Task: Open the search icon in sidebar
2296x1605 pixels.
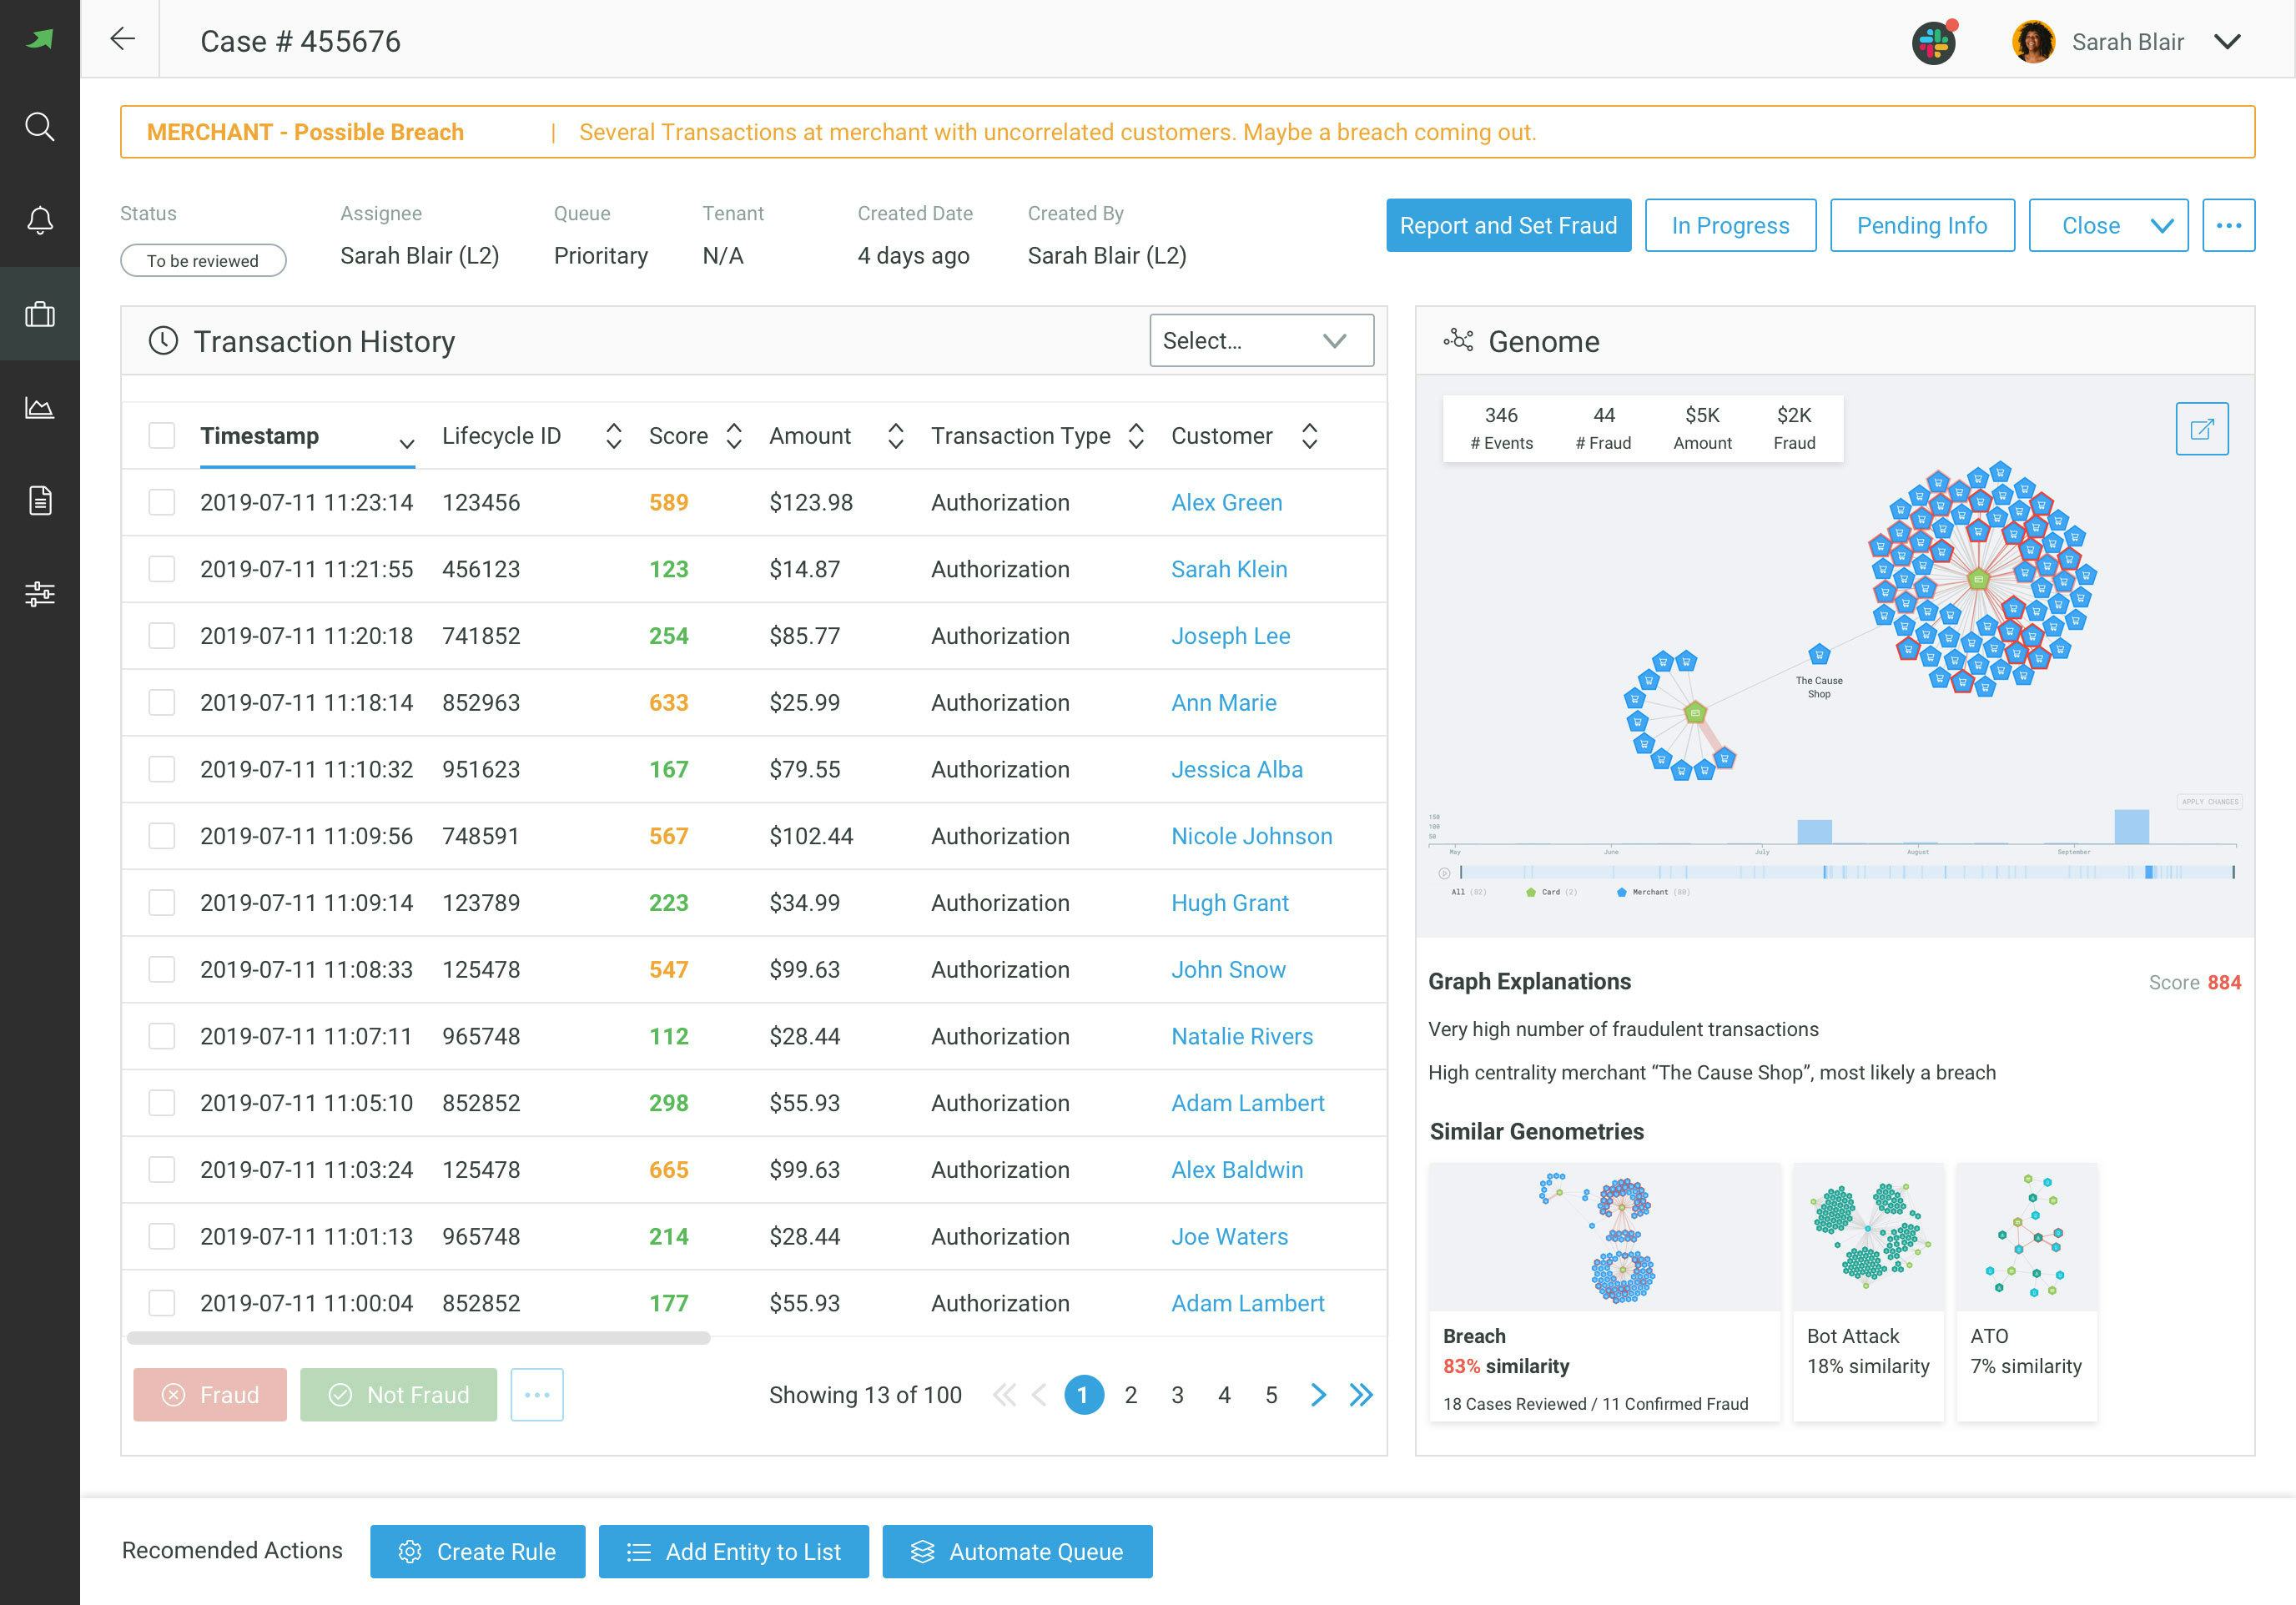Action: point(39,127)
